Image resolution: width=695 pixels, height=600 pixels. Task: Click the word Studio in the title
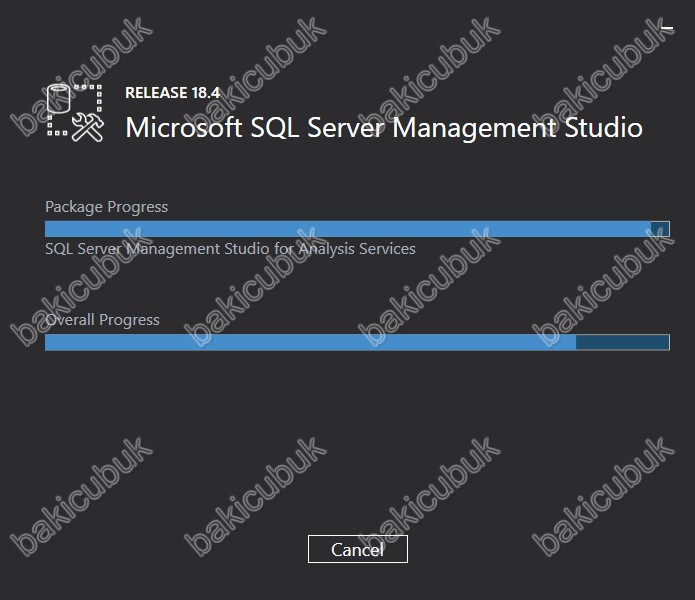tap(604, 128)
